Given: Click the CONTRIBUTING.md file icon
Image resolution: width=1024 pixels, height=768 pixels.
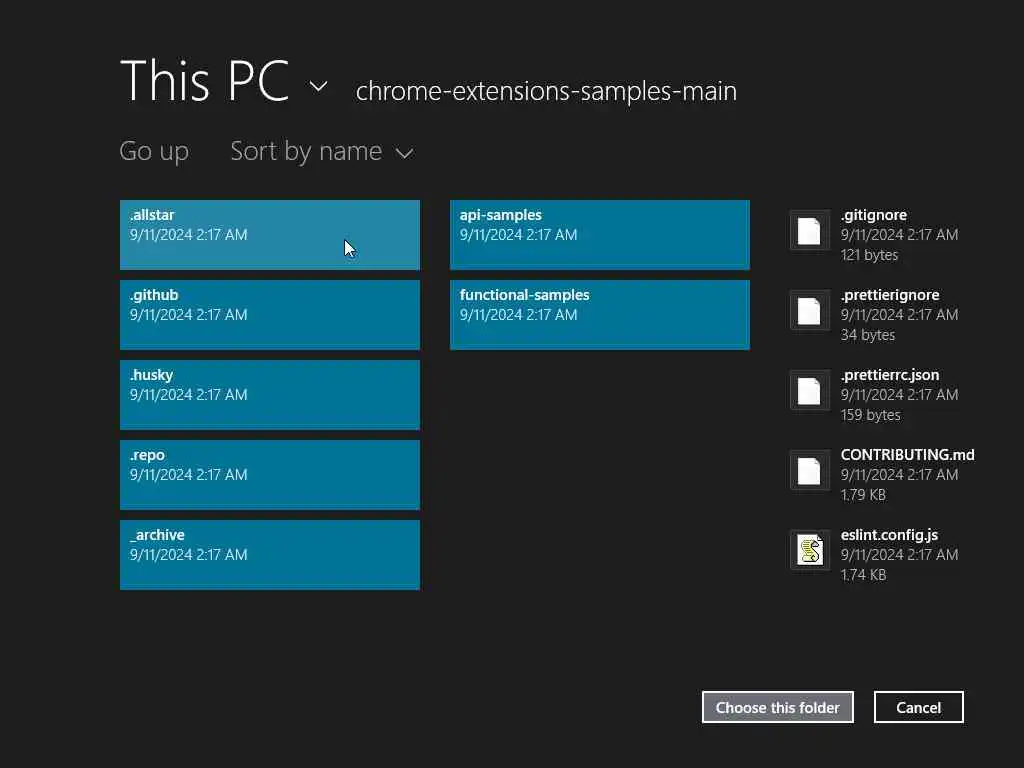Looking at the screenshot, I should pyautogui.click(x=810, y=471).
